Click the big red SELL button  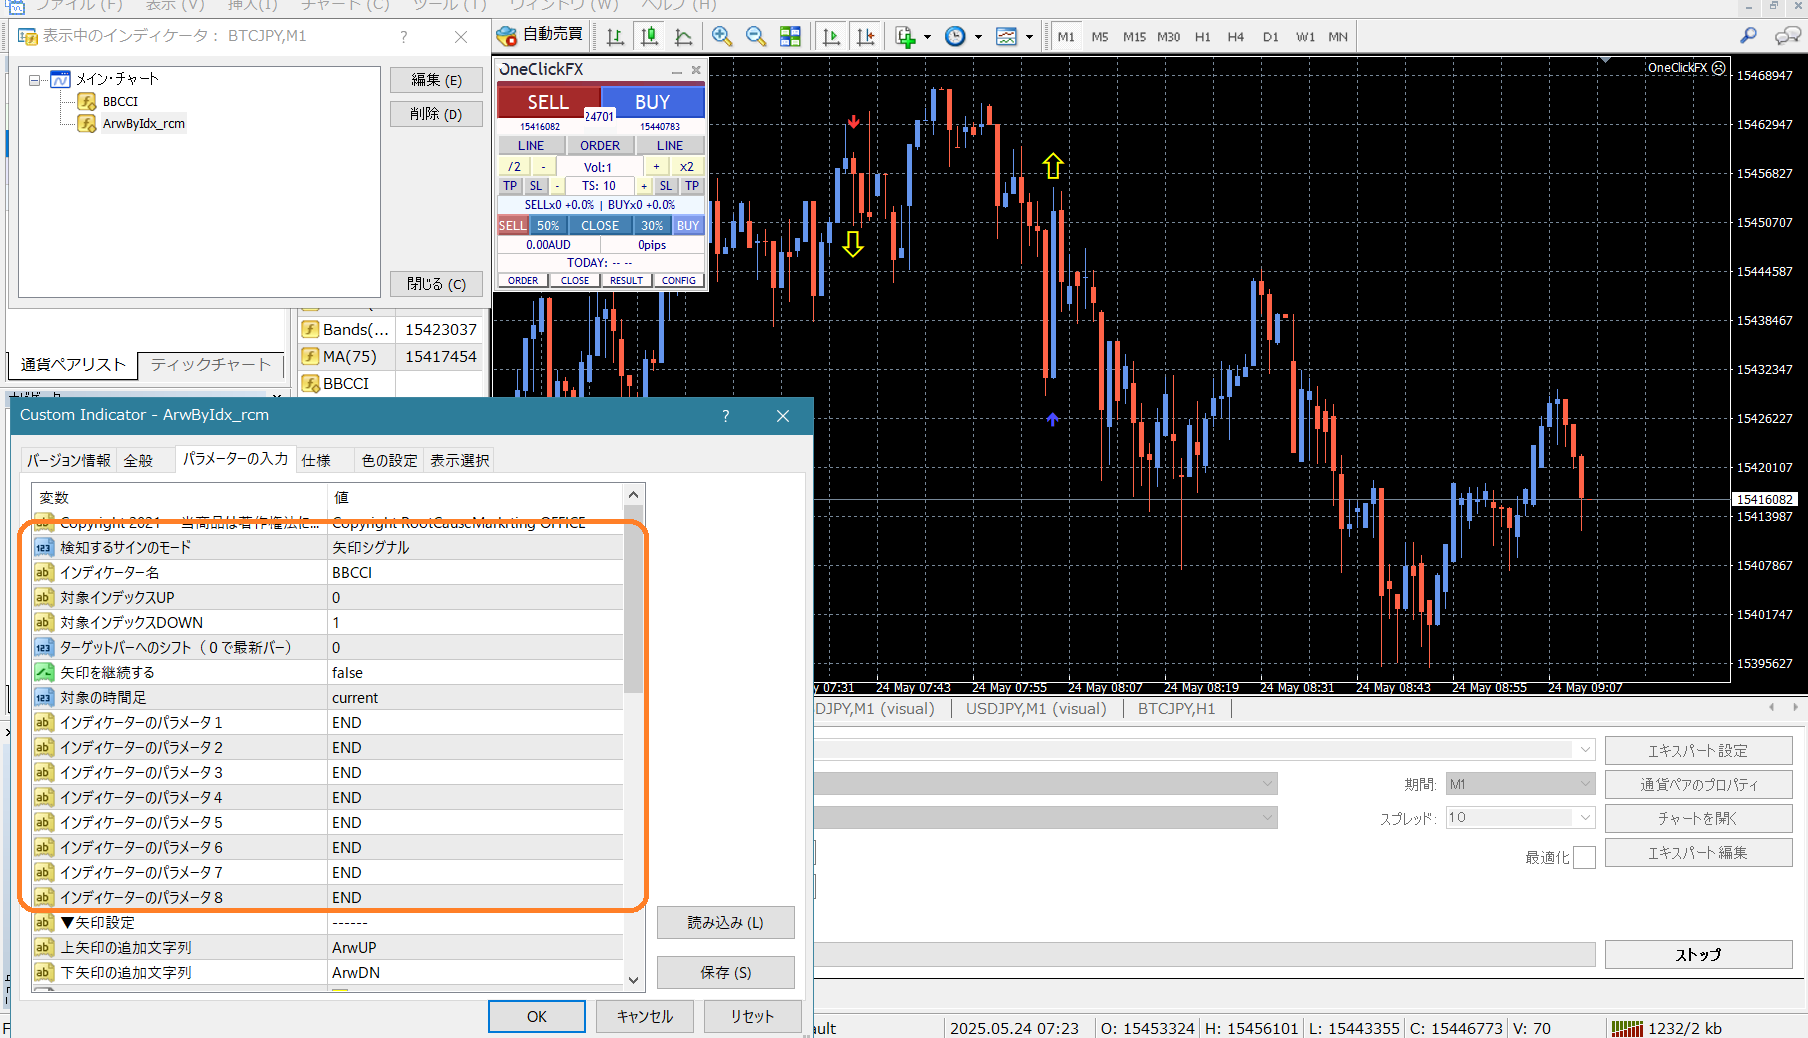[548, 102]
